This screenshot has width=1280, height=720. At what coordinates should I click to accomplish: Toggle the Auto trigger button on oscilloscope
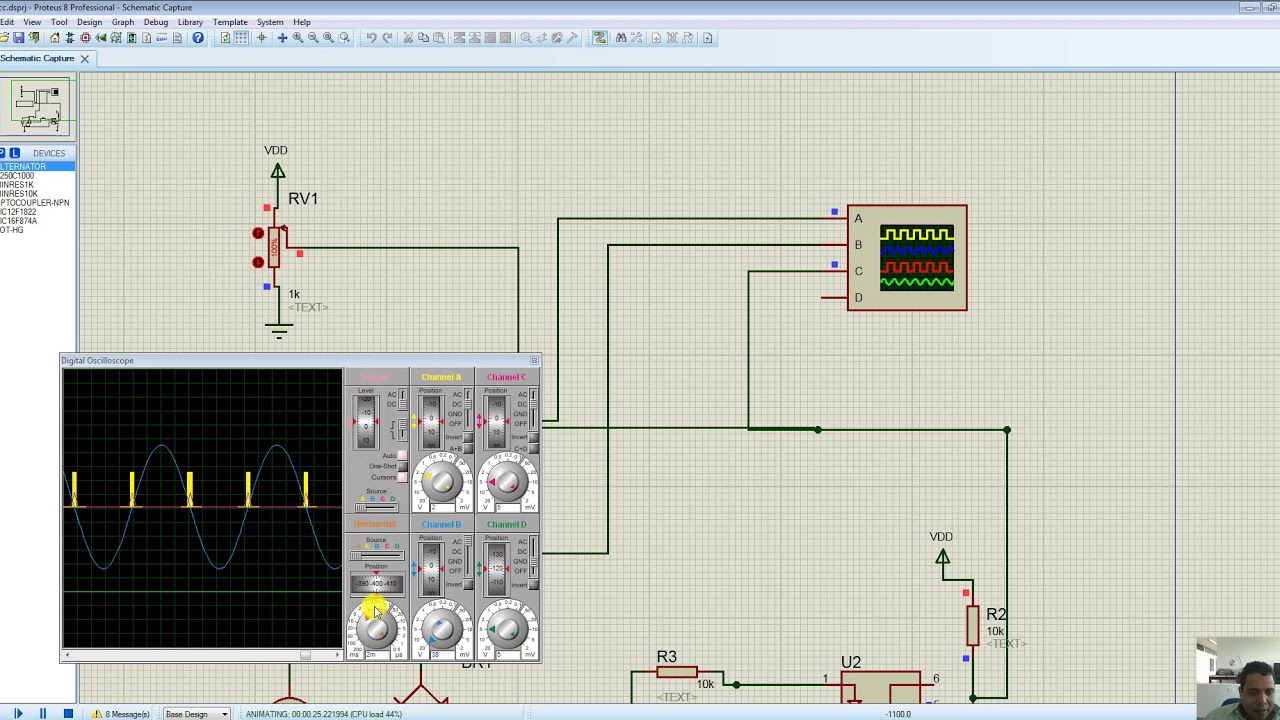coord(402,456)
